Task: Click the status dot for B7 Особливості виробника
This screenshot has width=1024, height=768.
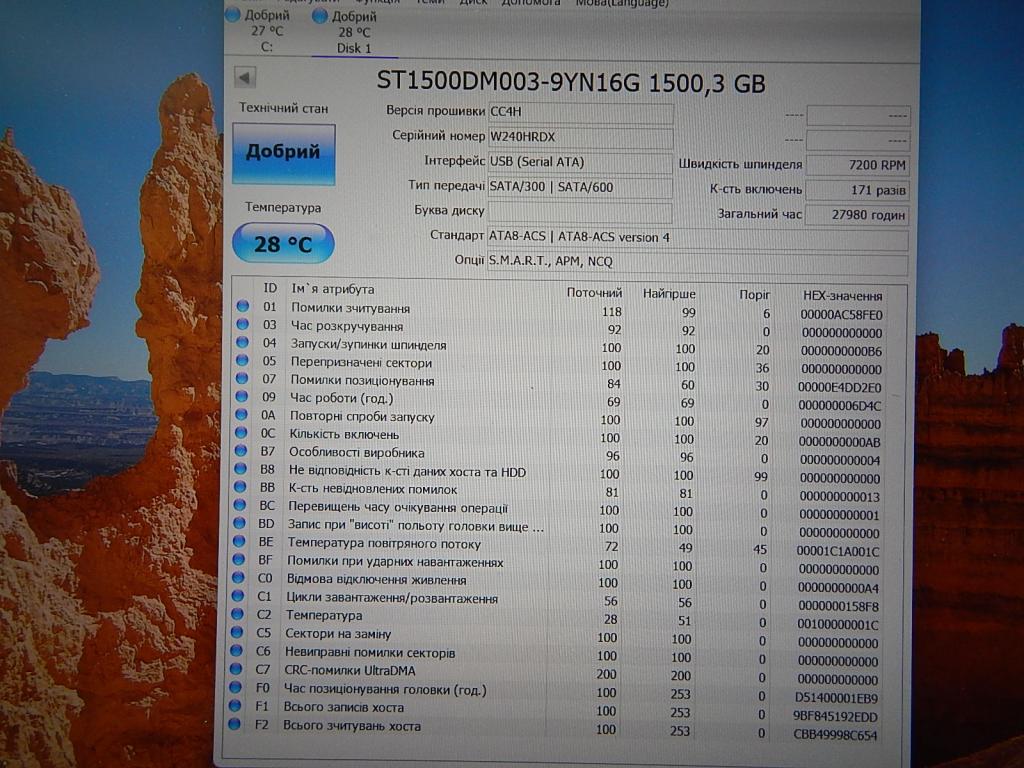Action: point(241,451)
